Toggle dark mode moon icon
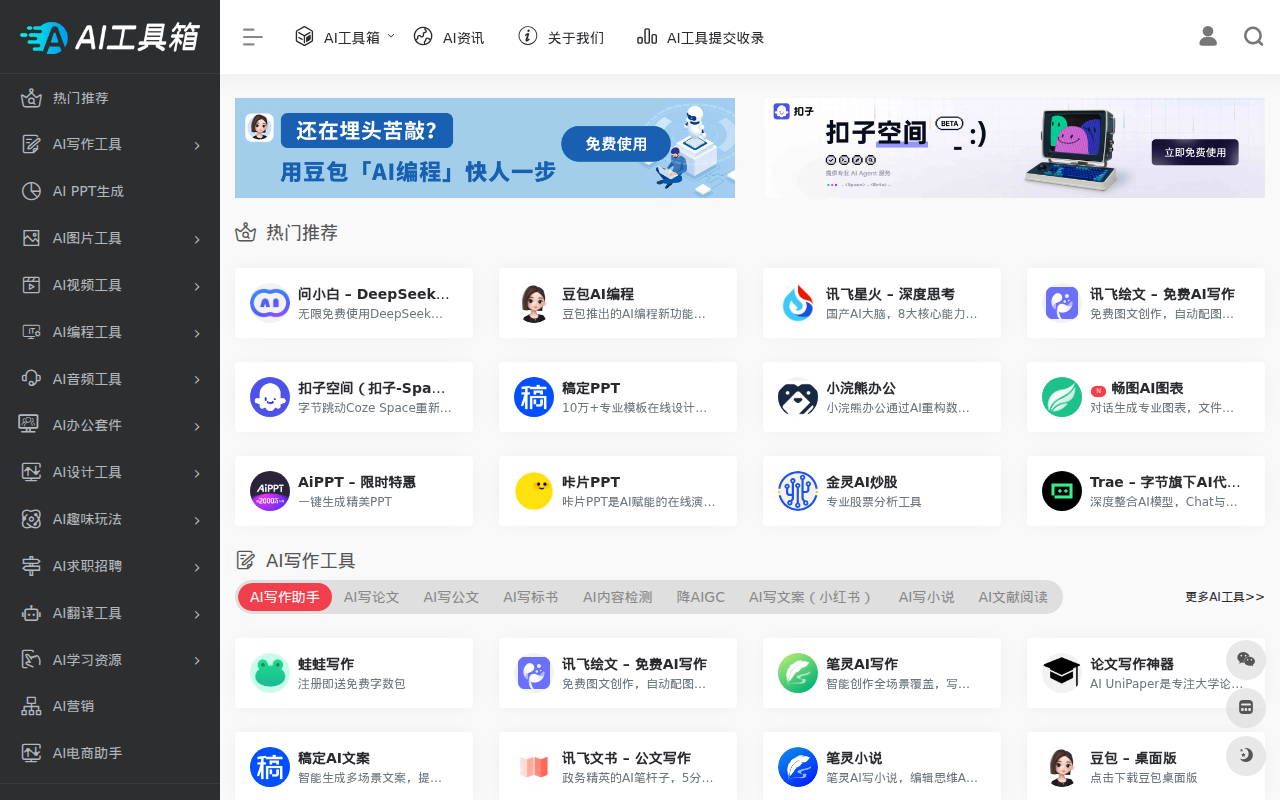Image resolution: width=1280 pixels, height=800 pixels. [1246, 755]
